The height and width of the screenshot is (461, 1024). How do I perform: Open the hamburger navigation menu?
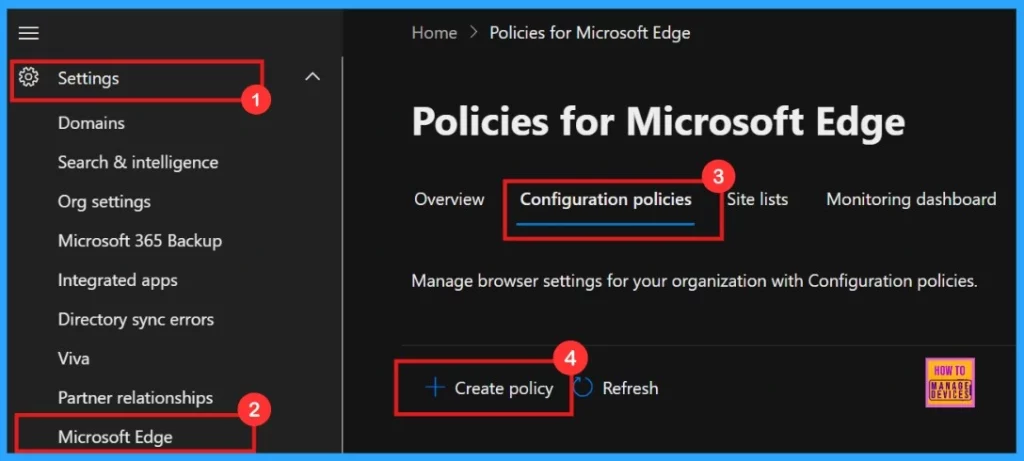point(29,33)
